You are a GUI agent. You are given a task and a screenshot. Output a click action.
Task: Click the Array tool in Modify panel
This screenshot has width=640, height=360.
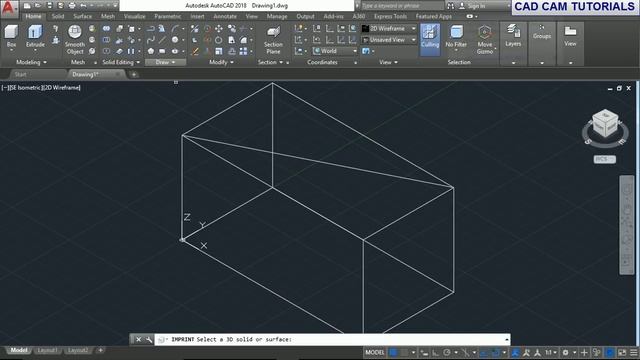click(x=243, y=51)
